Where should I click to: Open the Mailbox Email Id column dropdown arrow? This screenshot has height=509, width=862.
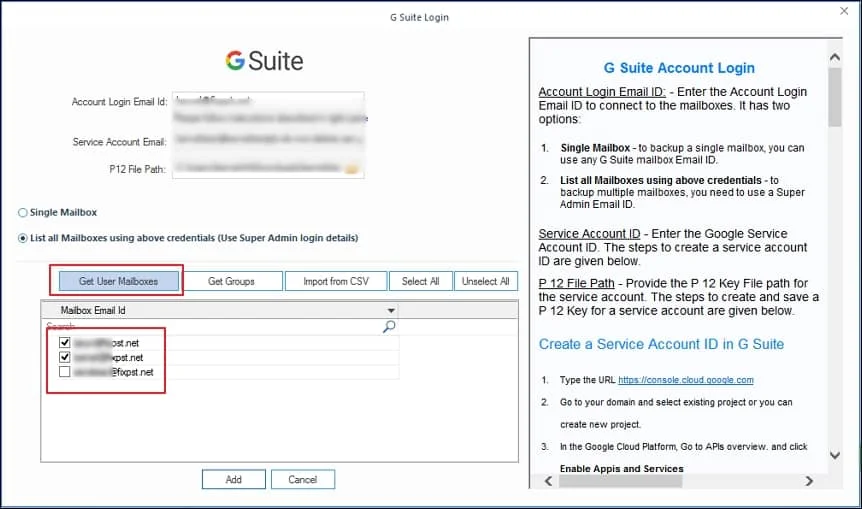391,311
